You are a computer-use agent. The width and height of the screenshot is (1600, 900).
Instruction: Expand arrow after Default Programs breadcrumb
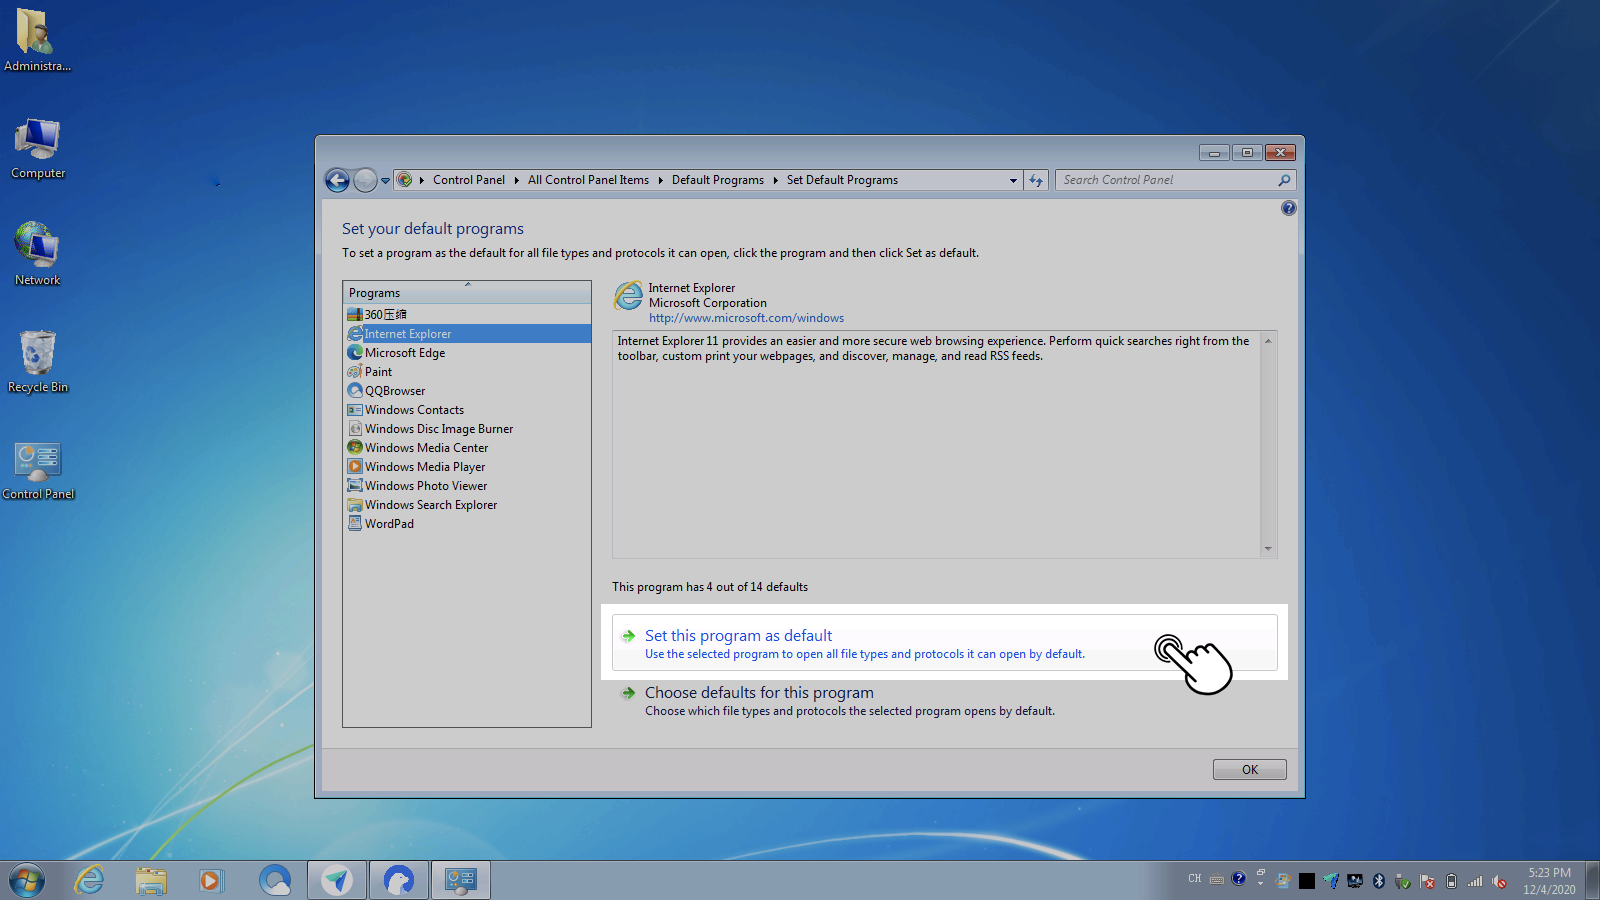point(775,181)
